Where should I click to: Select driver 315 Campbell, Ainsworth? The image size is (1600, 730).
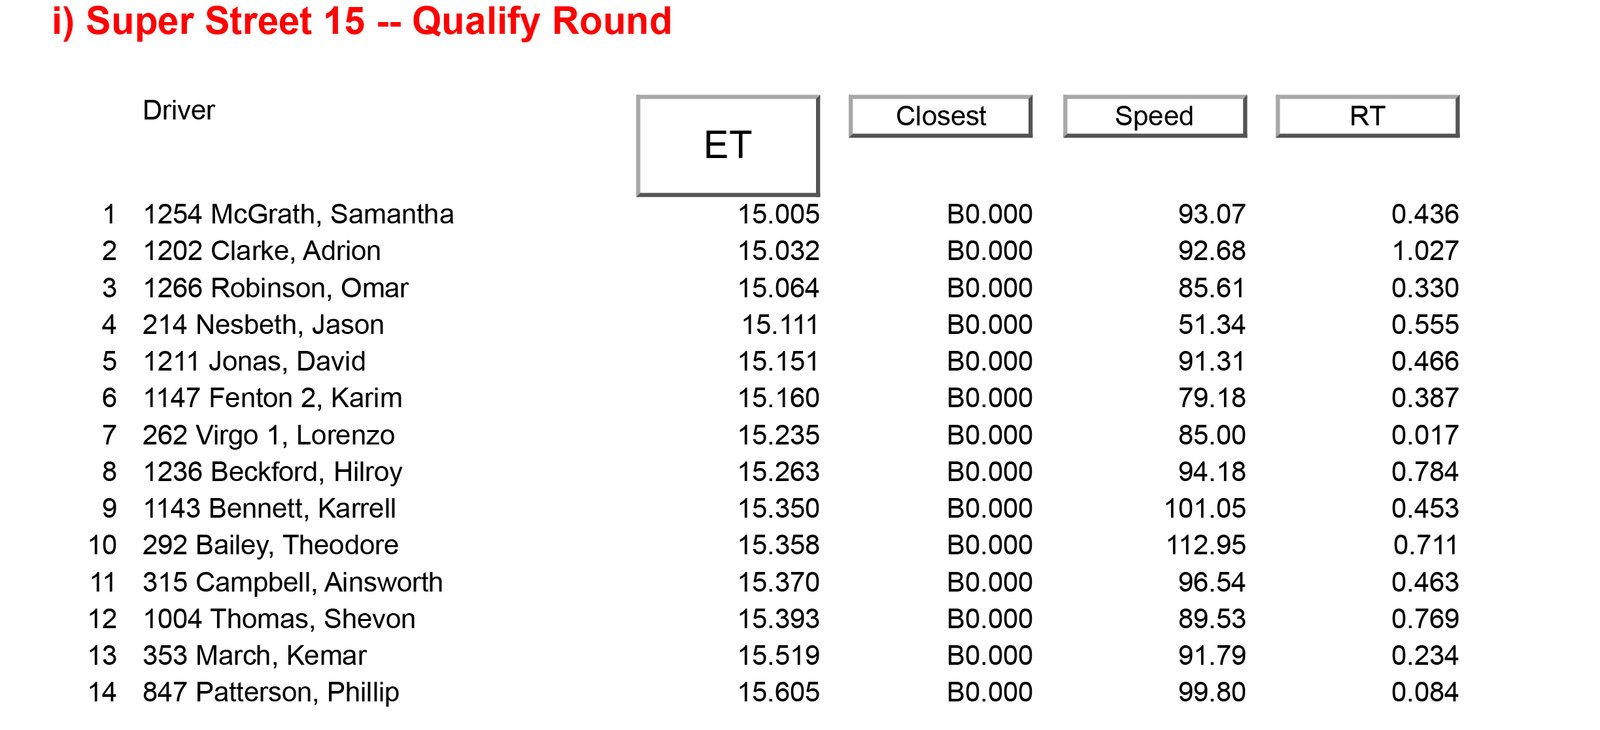click(292, 582)
